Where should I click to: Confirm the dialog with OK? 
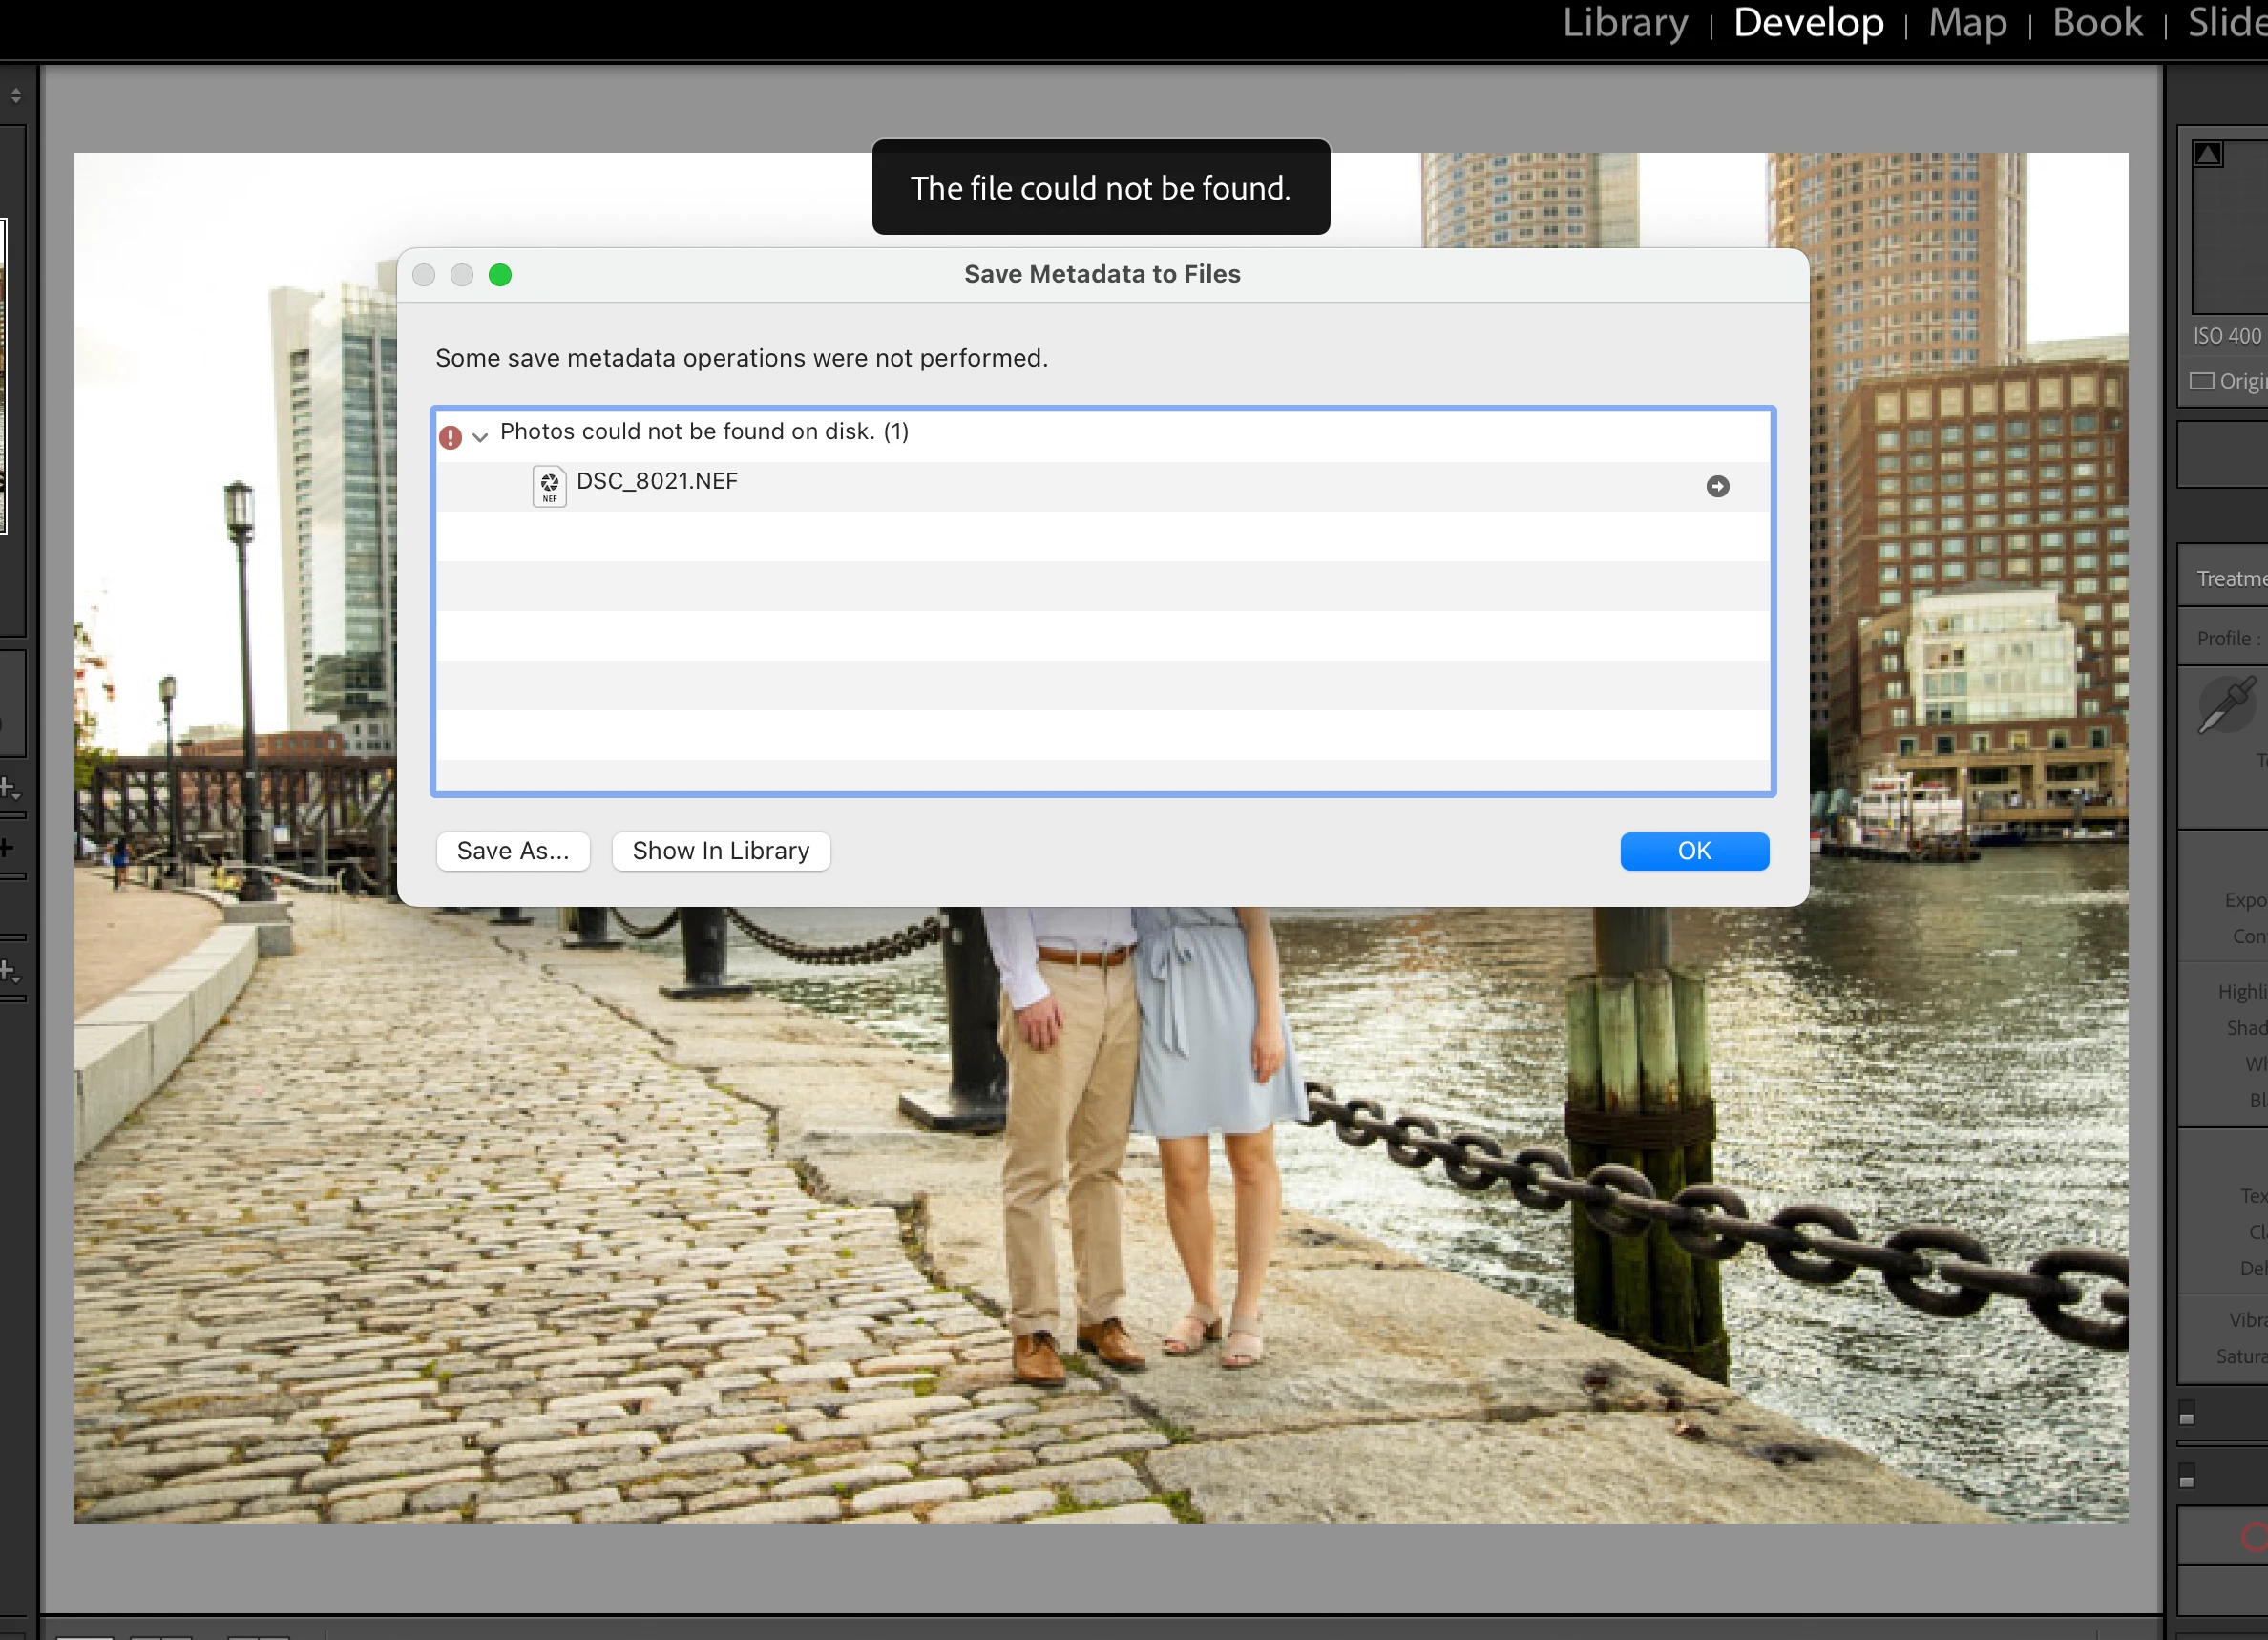click(1694, 851)
